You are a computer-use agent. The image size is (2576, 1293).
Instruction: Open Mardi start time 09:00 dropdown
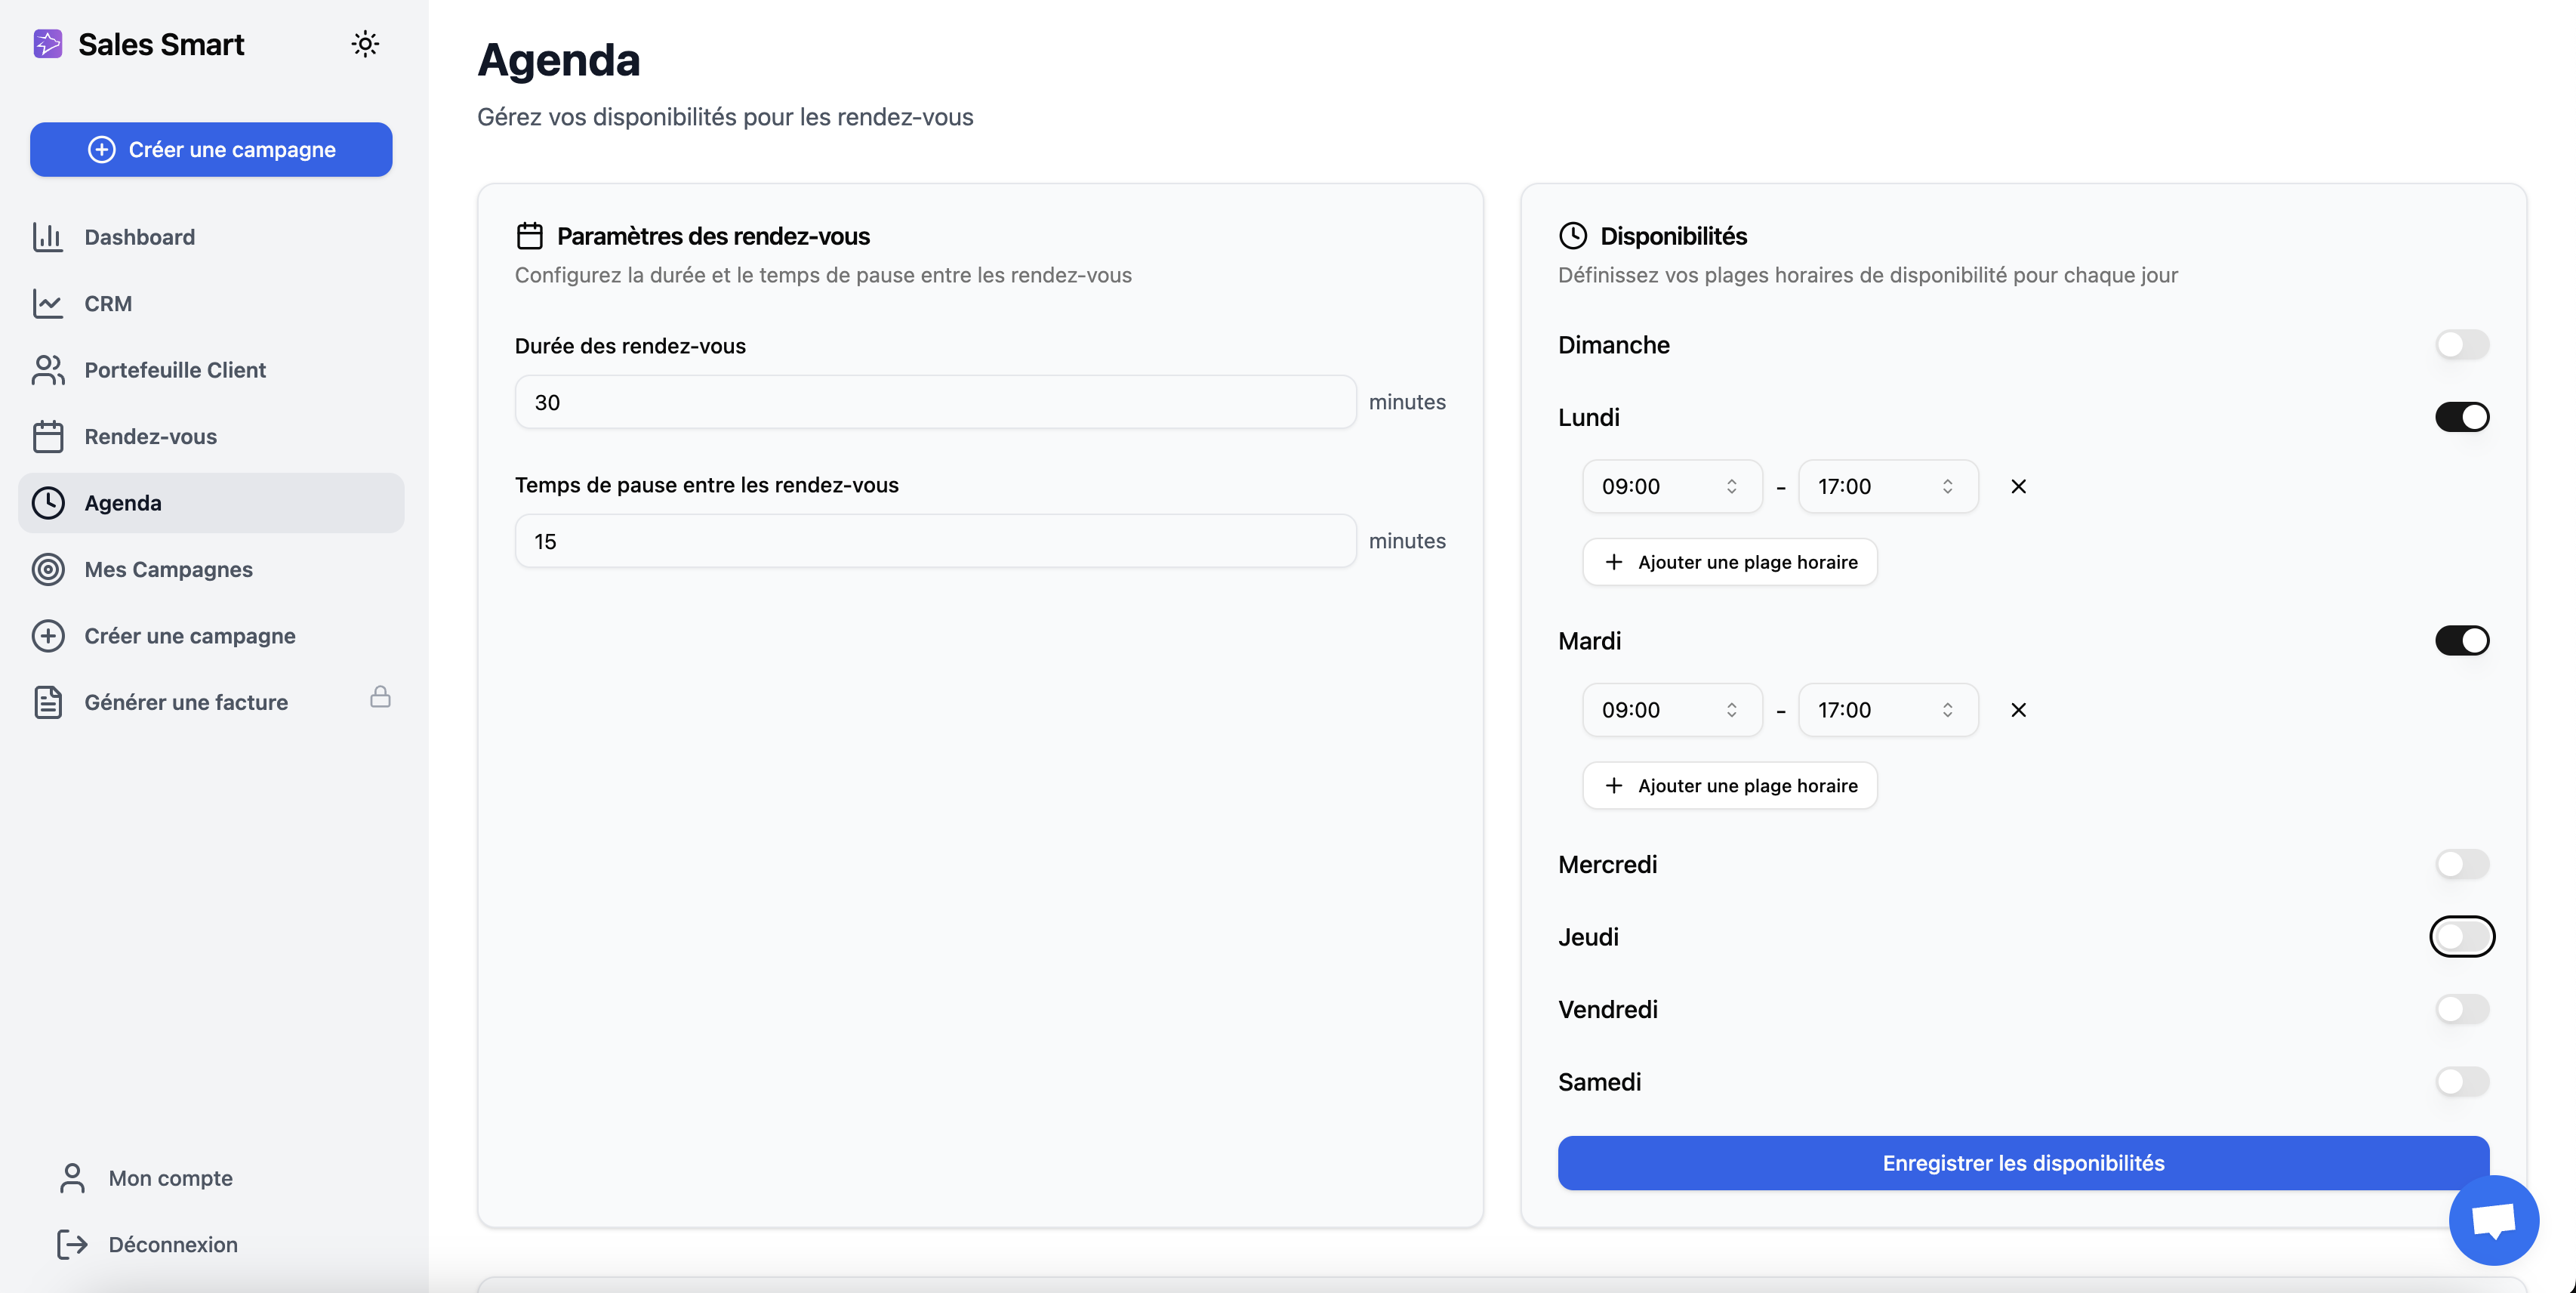click(1671, 710)
